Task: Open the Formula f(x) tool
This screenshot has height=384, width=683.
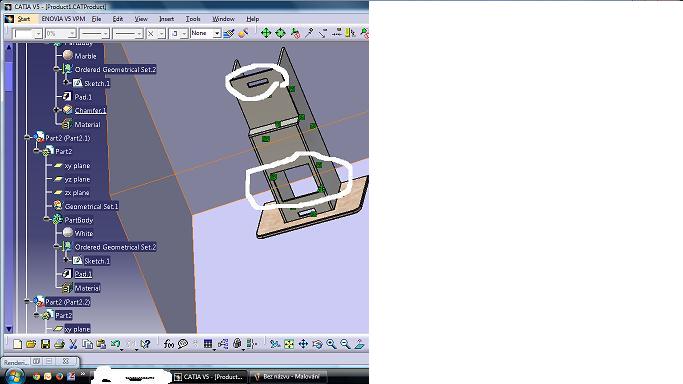Action: (x=169, y=344)
